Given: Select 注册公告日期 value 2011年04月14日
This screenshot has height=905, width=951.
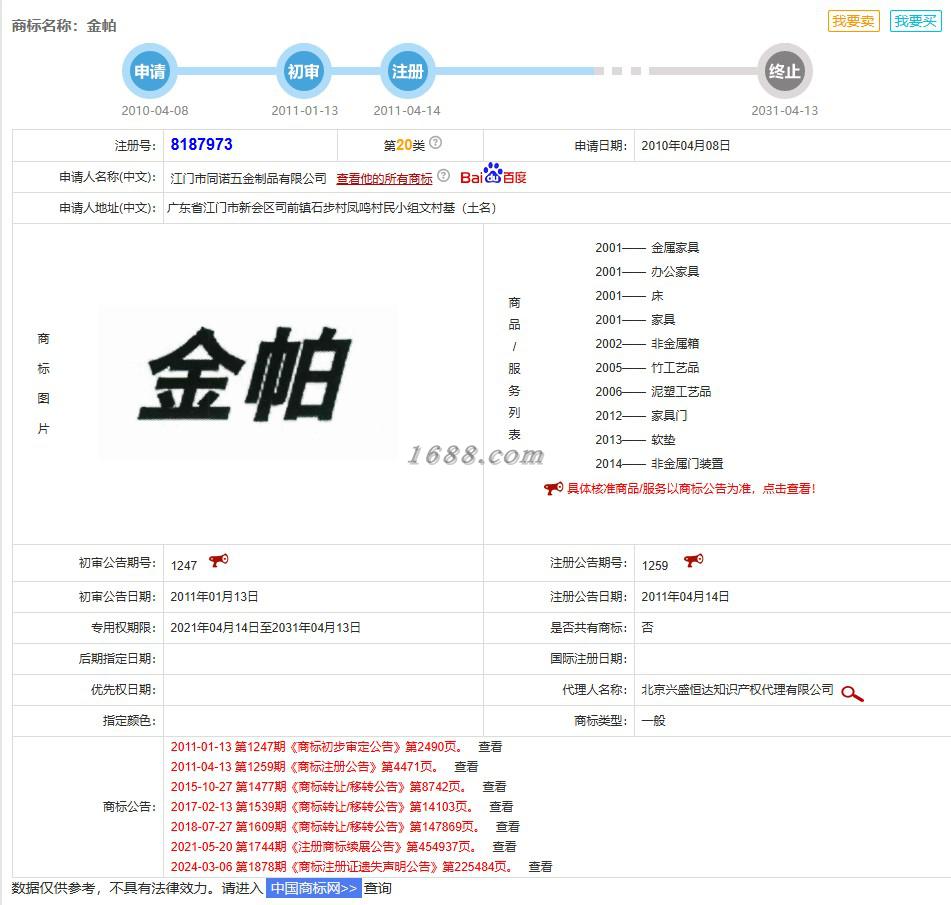Looking at the screenshot, I should point(685,597).
